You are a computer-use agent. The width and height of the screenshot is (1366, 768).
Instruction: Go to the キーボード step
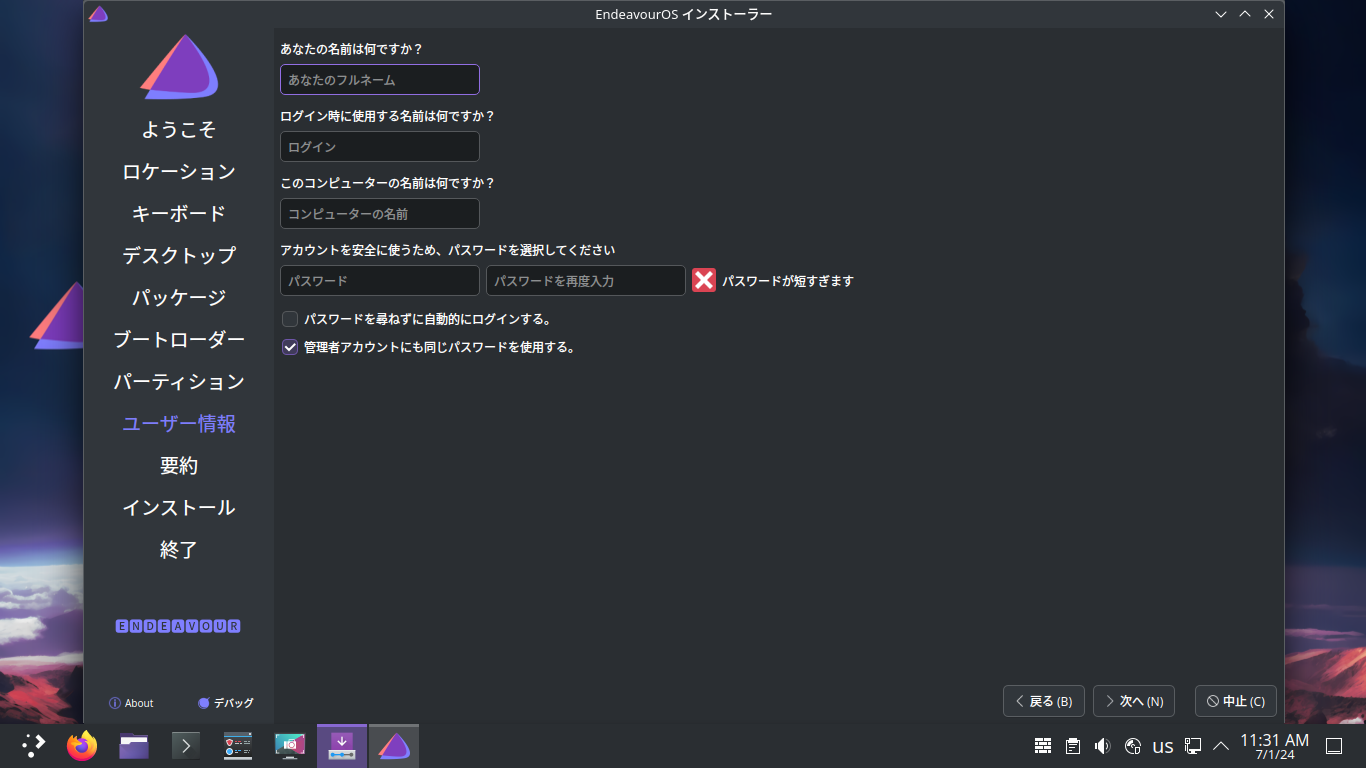pos(179,214)
